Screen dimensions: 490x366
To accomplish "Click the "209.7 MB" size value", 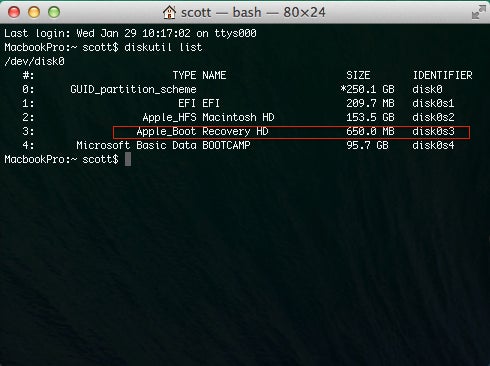I will tap(370, 103).
